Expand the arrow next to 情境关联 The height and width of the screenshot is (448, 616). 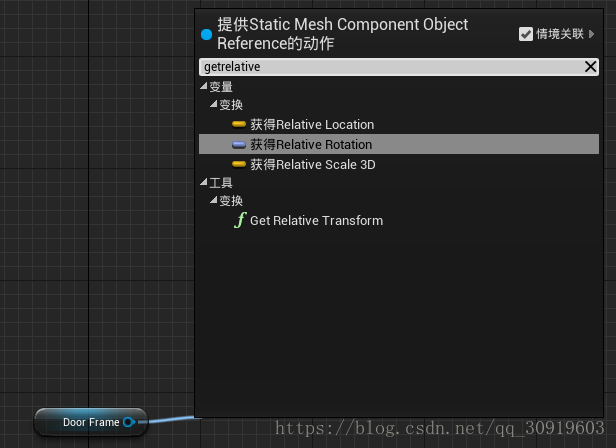591,34
